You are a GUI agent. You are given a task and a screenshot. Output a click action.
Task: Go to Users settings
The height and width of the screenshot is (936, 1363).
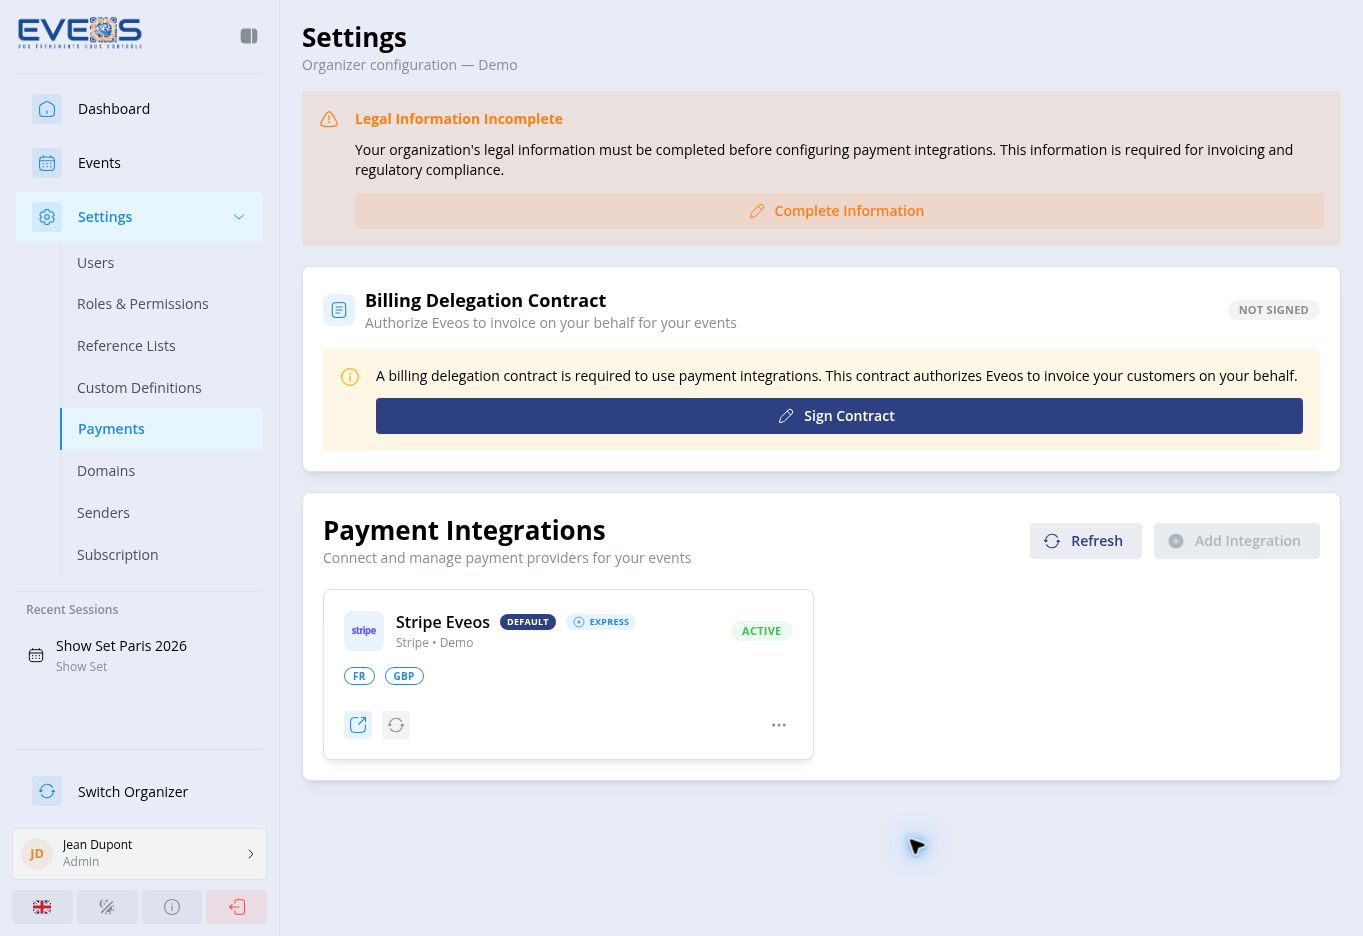[x=96, y=263]
